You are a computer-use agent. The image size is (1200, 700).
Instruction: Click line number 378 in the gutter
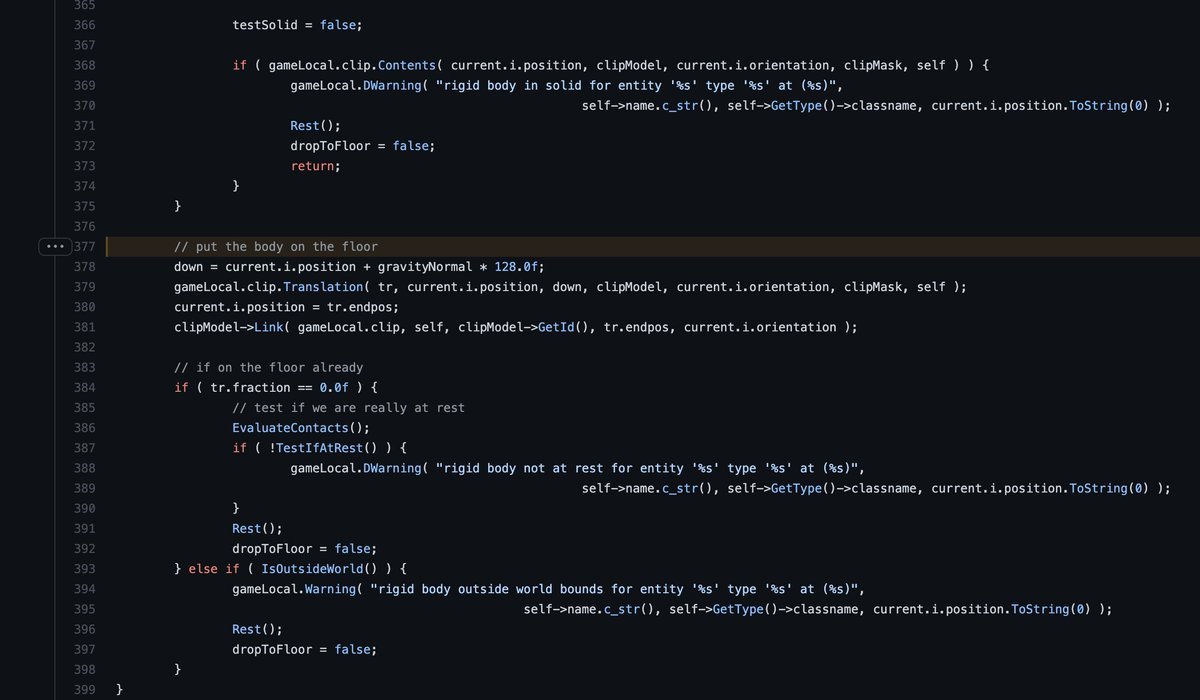click(84, 267)
